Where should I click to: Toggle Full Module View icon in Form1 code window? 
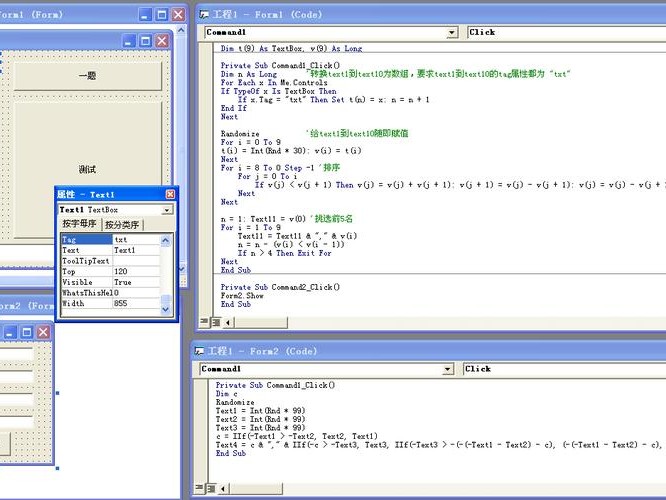[216, 322]
